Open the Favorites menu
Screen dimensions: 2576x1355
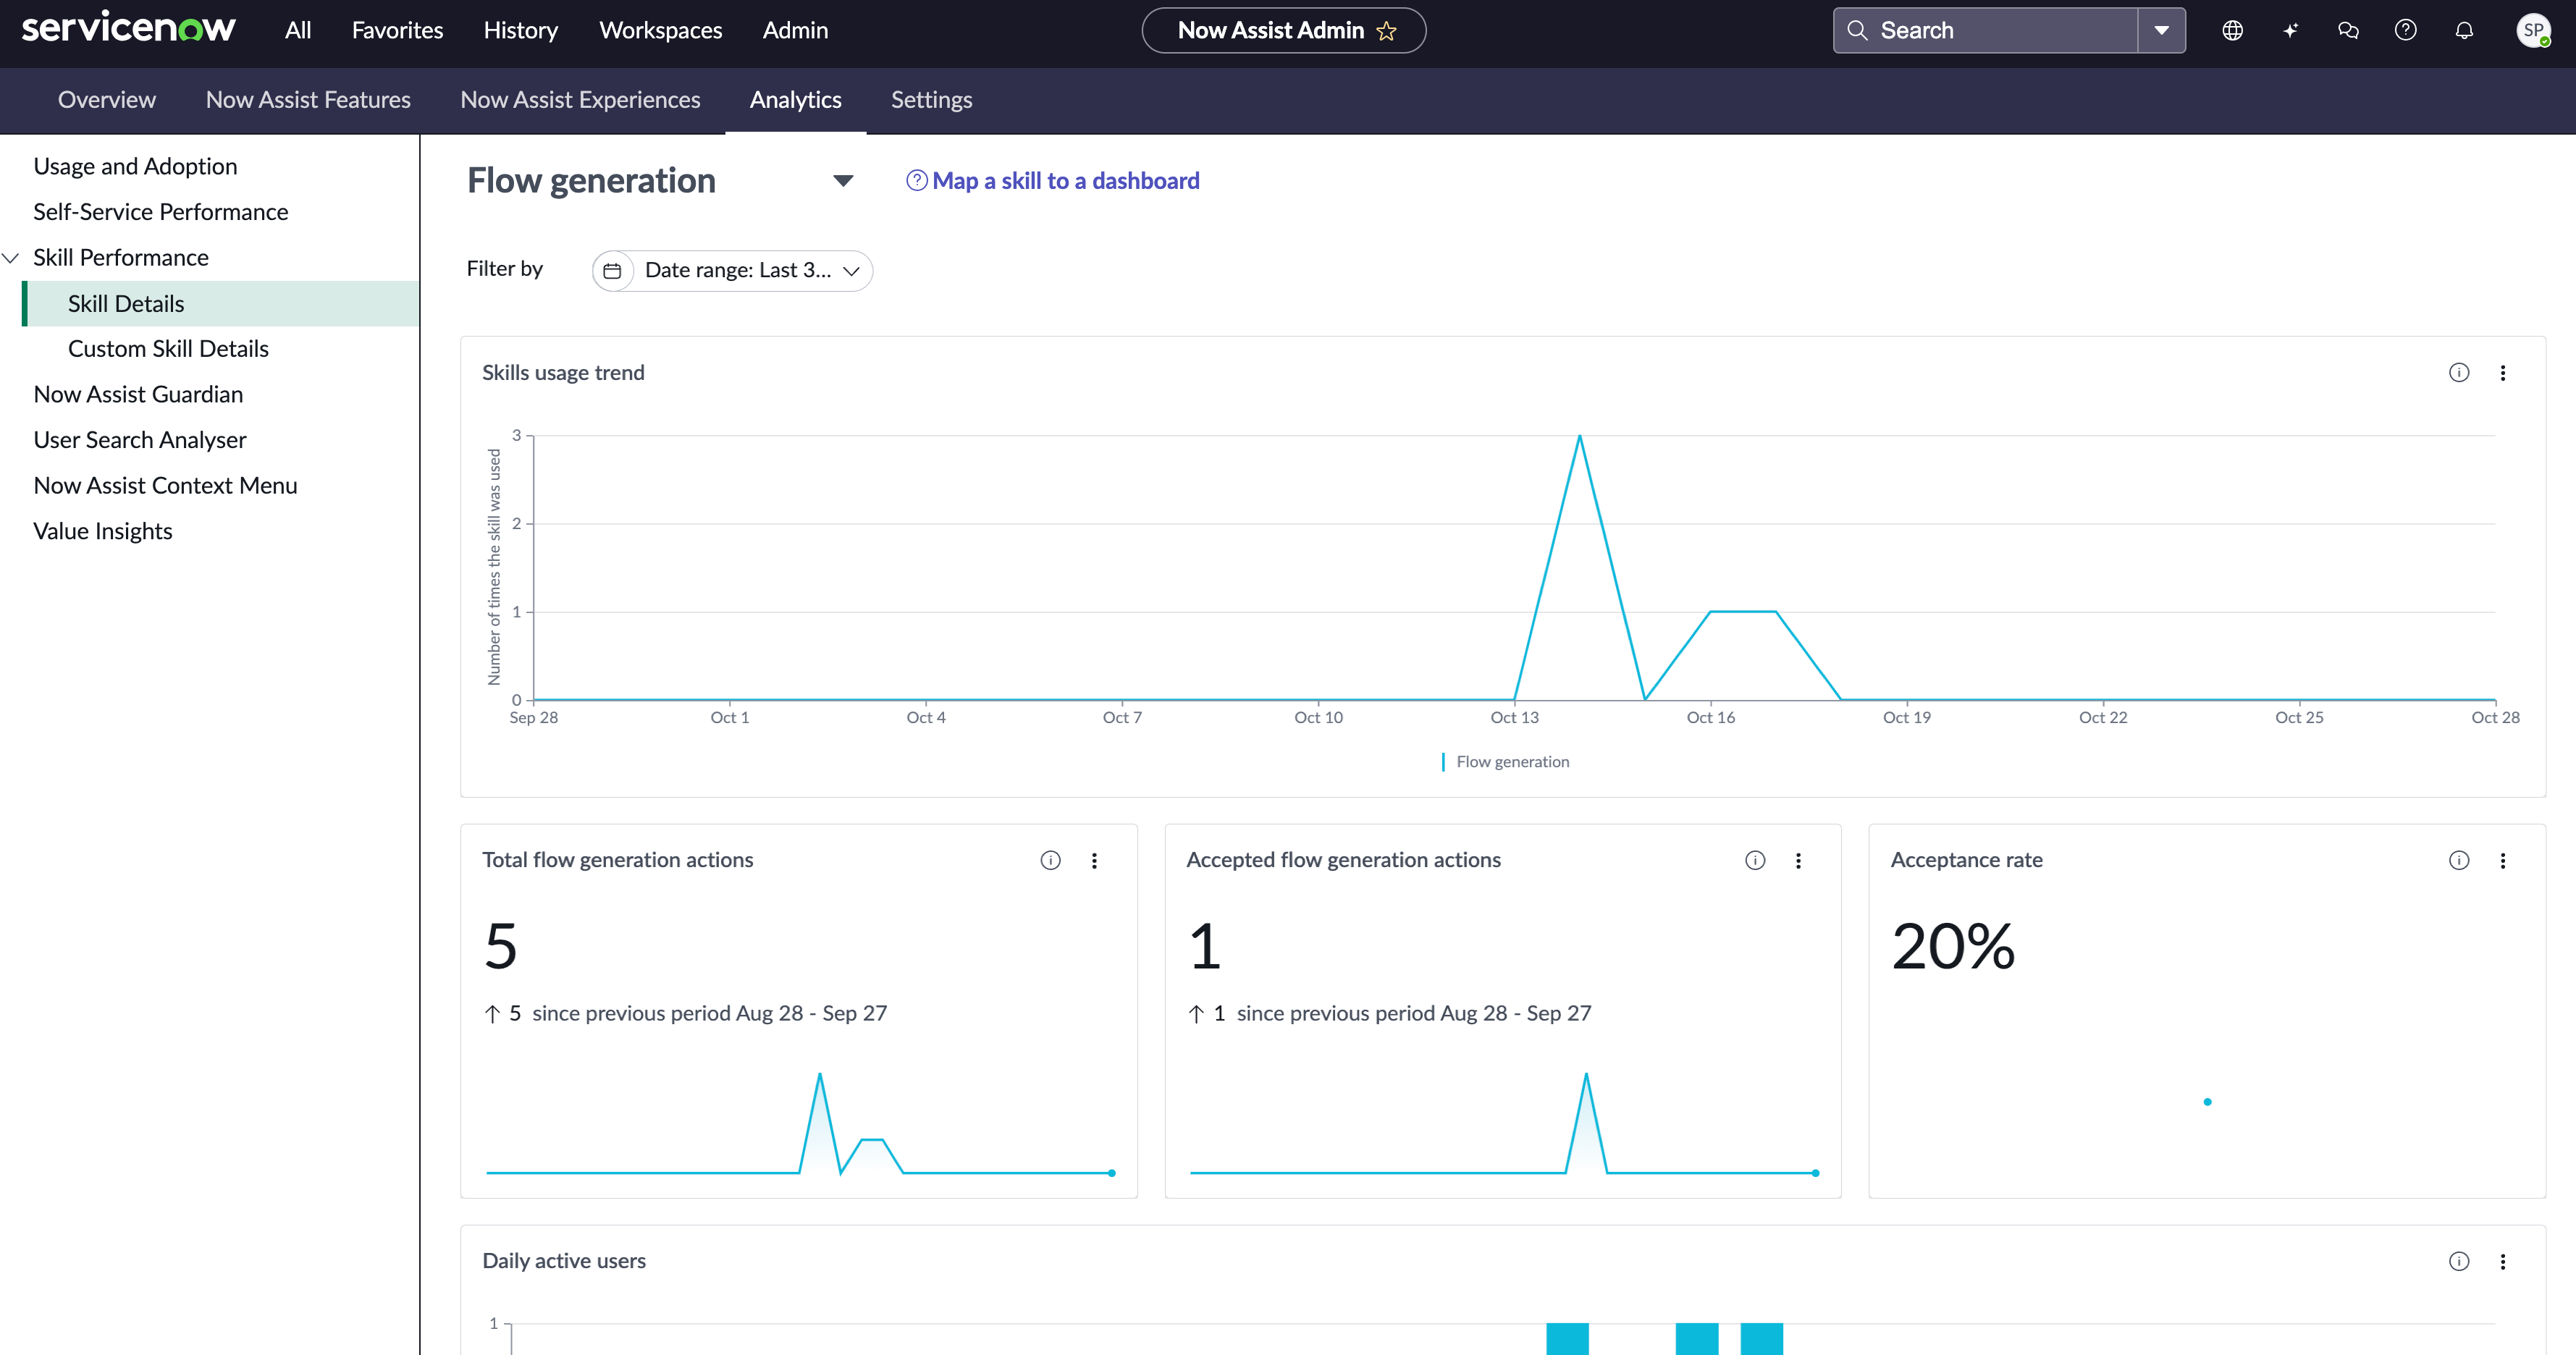point(397,30)
